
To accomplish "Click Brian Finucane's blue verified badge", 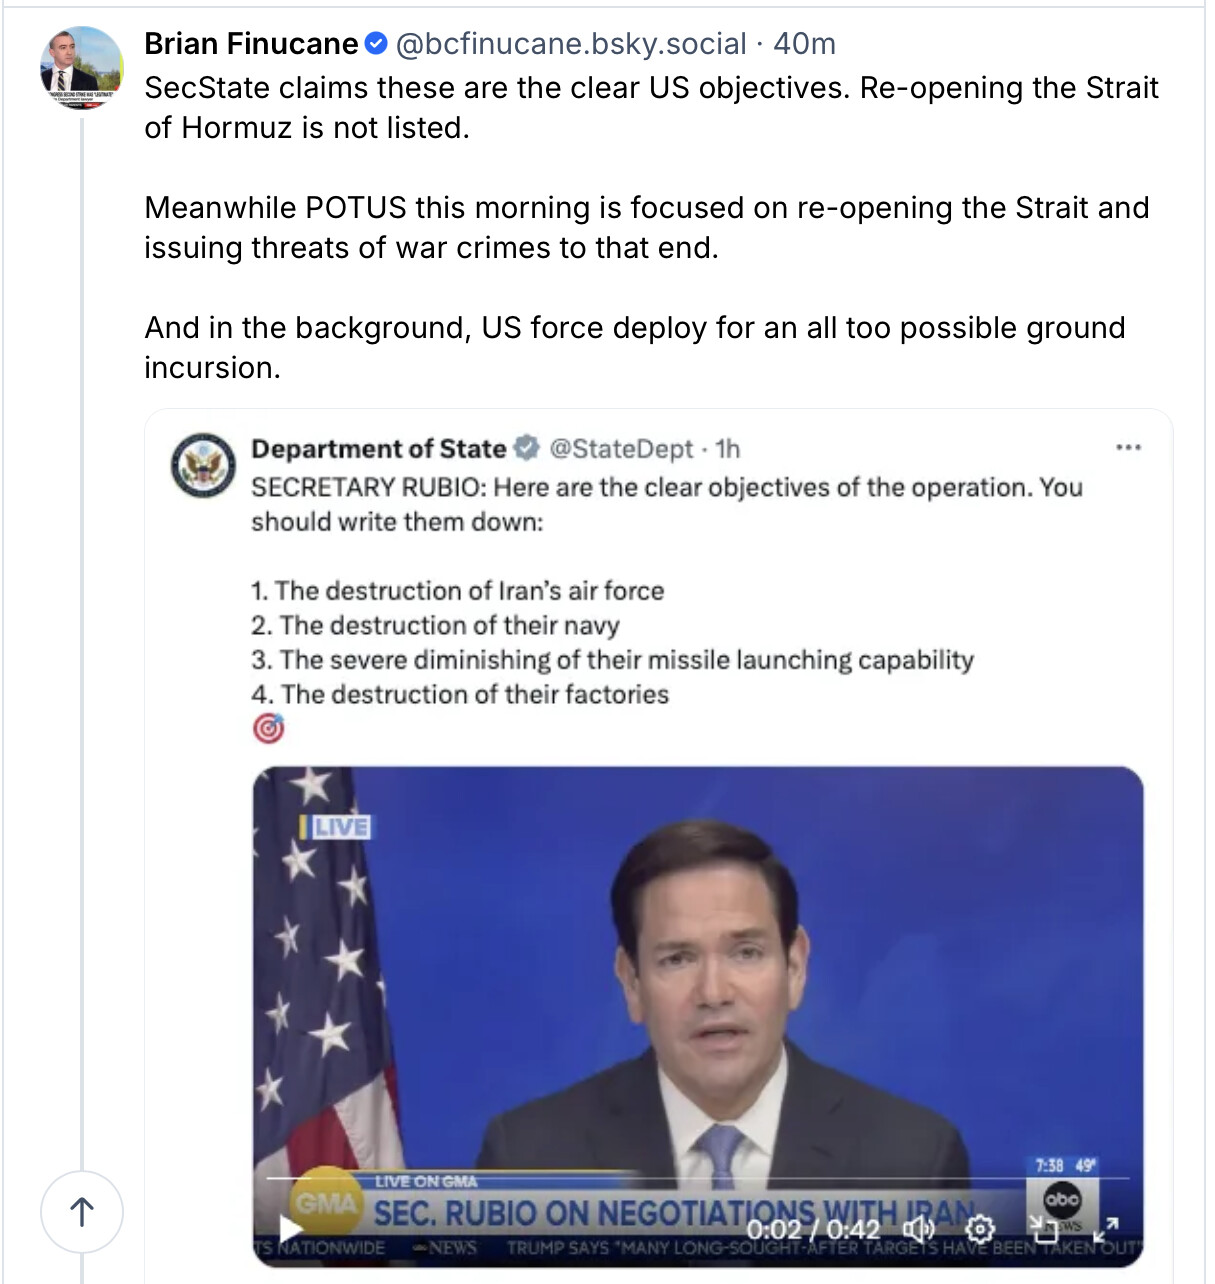I will point(376,44).
